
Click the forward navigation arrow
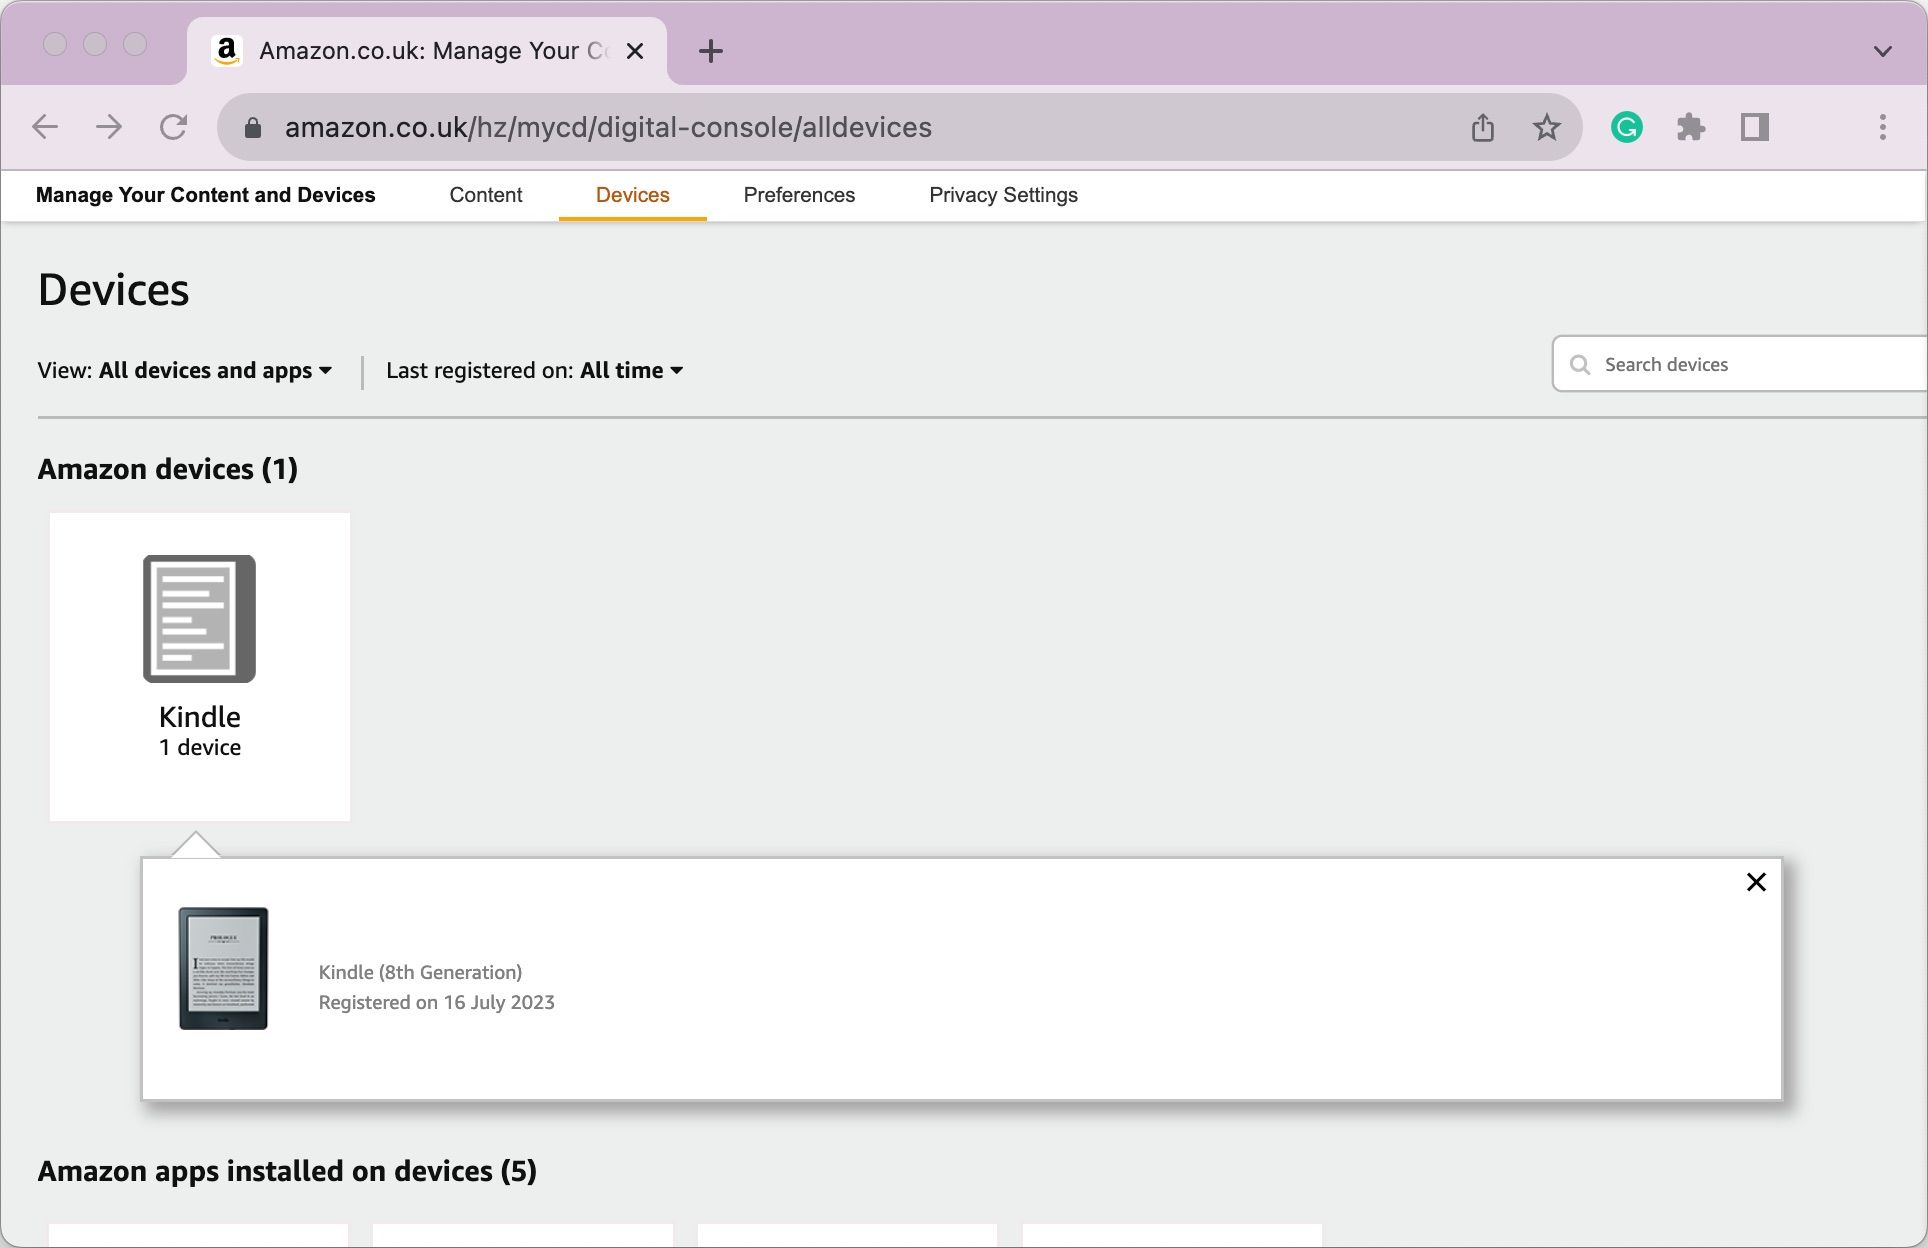109,127
